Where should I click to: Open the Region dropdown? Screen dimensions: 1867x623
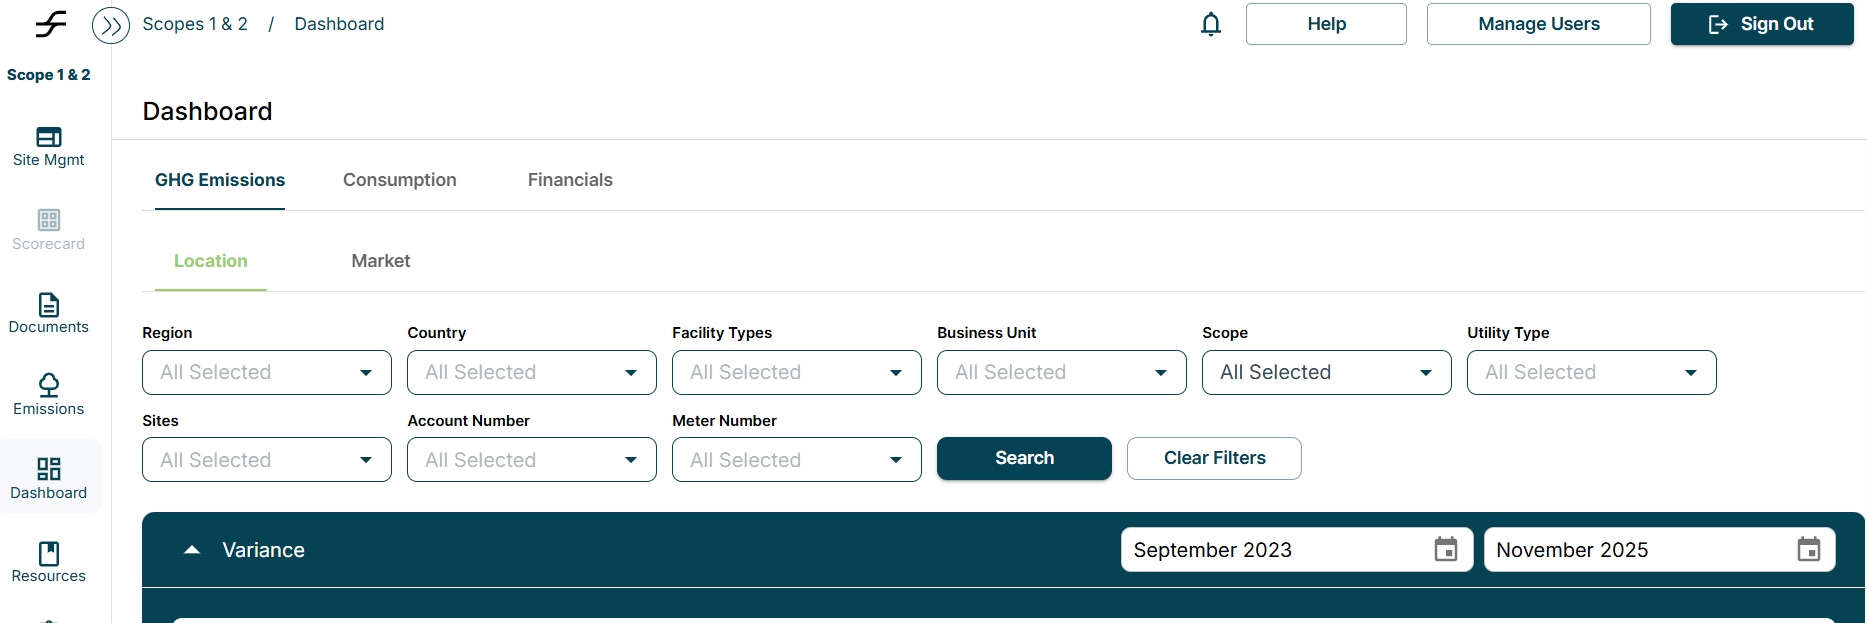pyautogui.click(x=266, y=373)
